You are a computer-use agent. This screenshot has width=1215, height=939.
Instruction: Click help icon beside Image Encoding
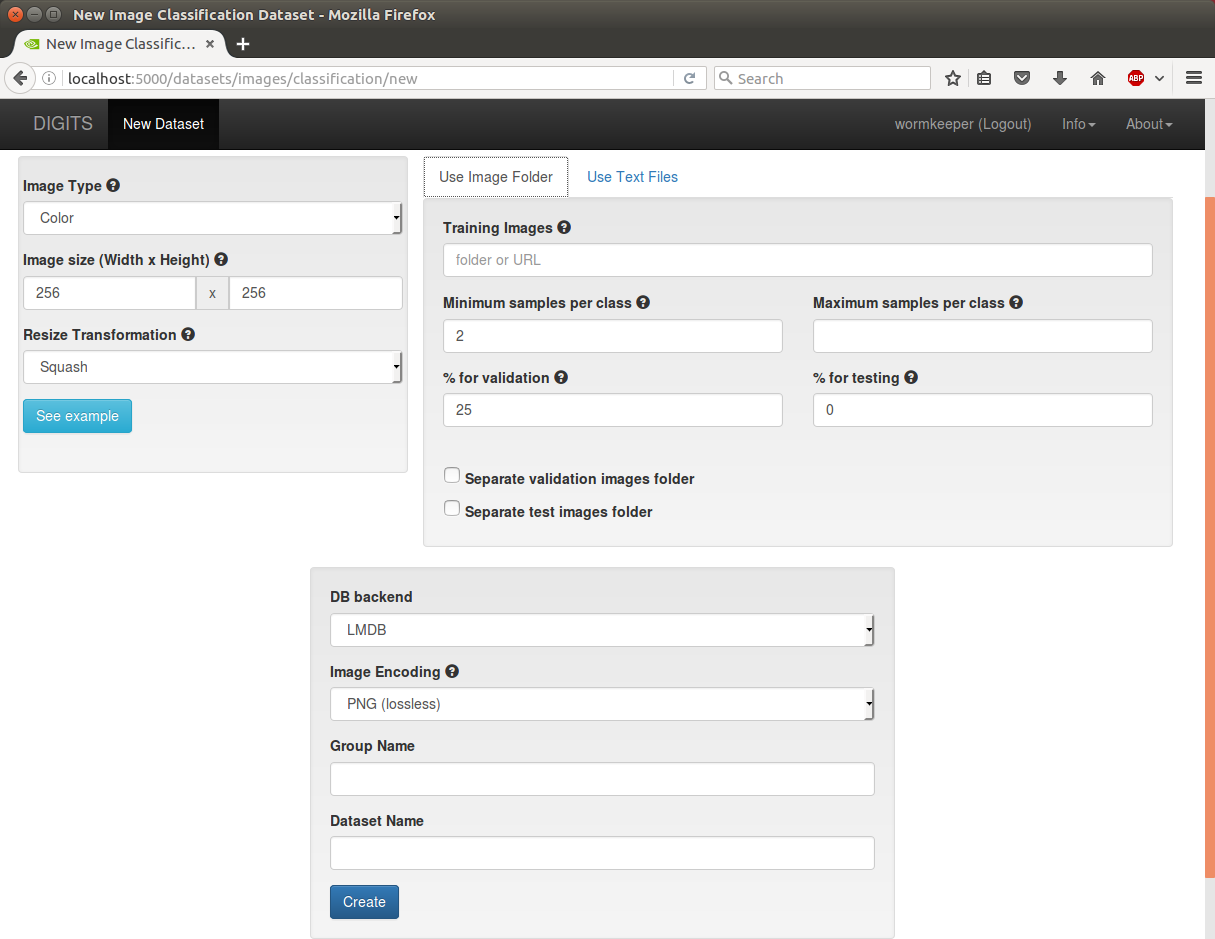pos(452,671)
